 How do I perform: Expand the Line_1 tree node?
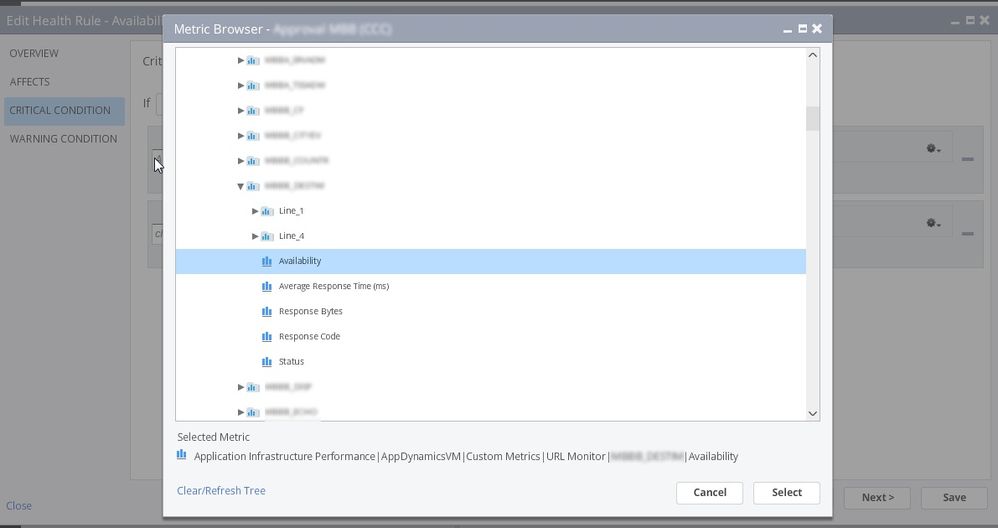click(x=255, y=211)
